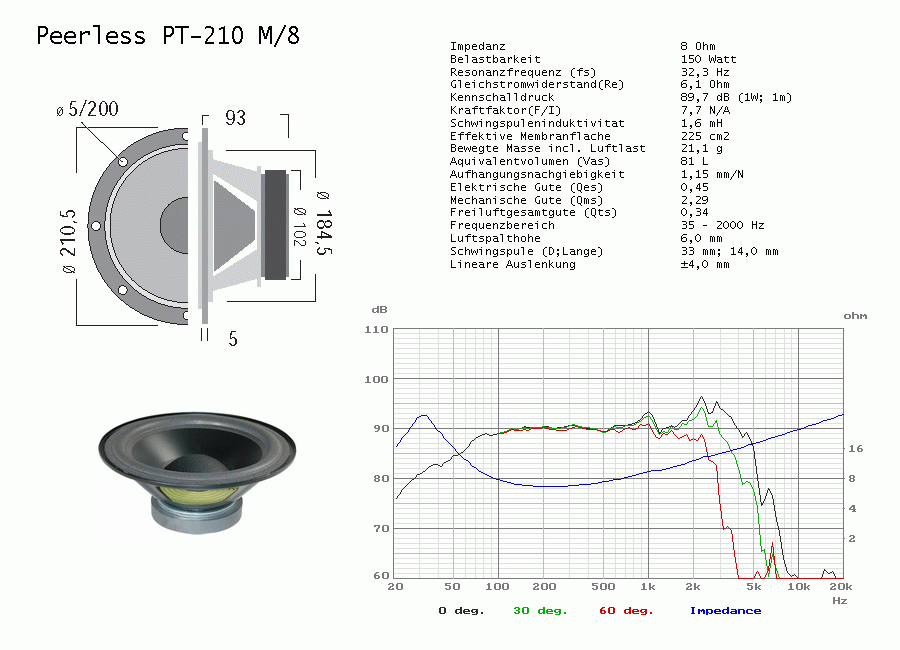Select the speaker product photo
Viewport: 900px width, 650px height.
(x=198, y=468)
